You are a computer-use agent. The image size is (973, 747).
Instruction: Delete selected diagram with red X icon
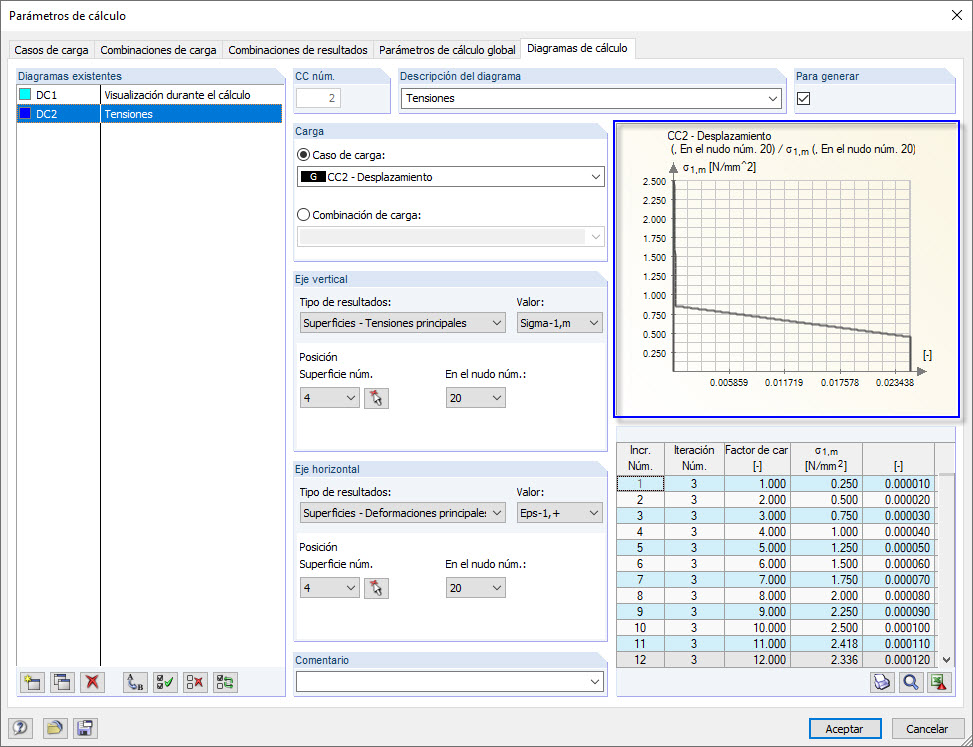tap(92, 682)
